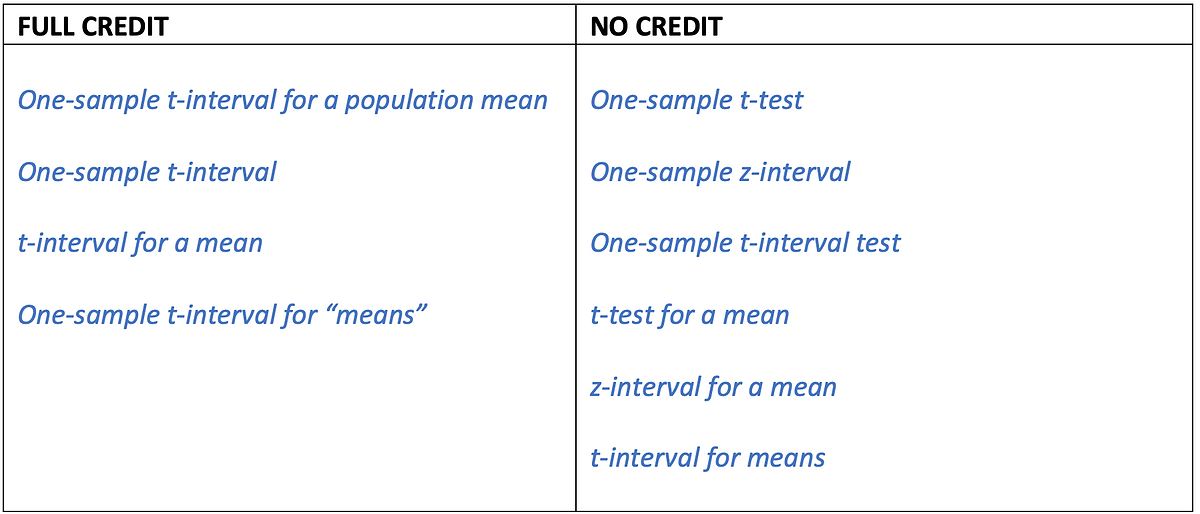Viewport: 1200px width, 514px height.
Task: Click the "One-sample t-interval" full credit entry
Action: point(147,172)
